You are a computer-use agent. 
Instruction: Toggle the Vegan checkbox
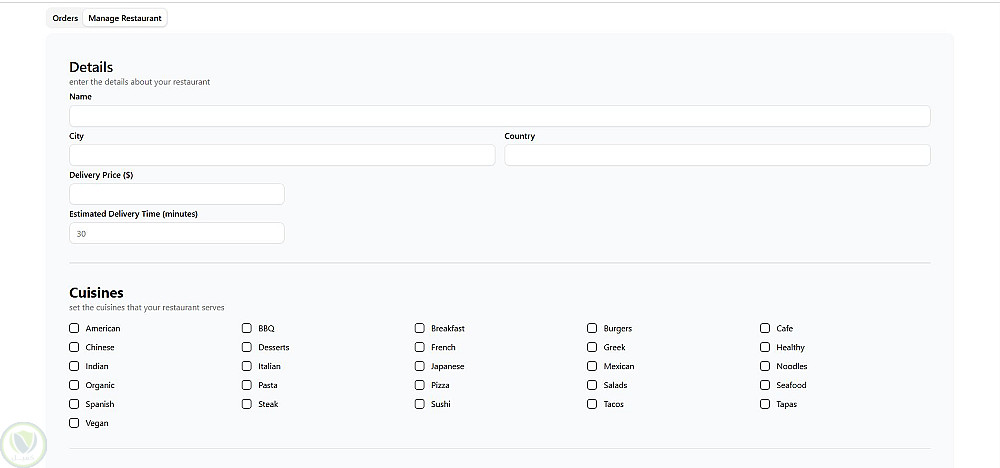coord(74,423)
